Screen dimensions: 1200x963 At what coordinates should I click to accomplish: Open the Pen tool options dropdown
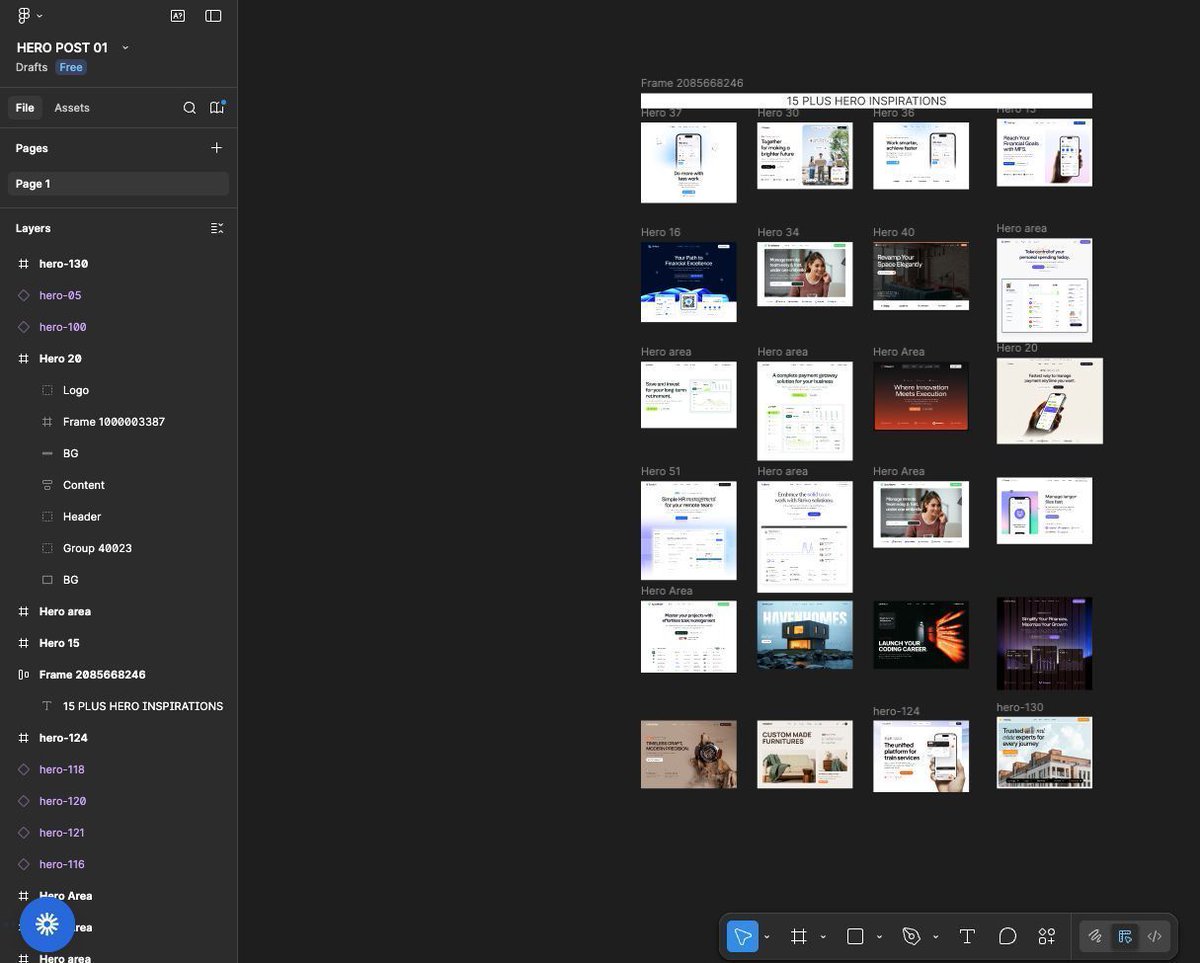point(935,937)
